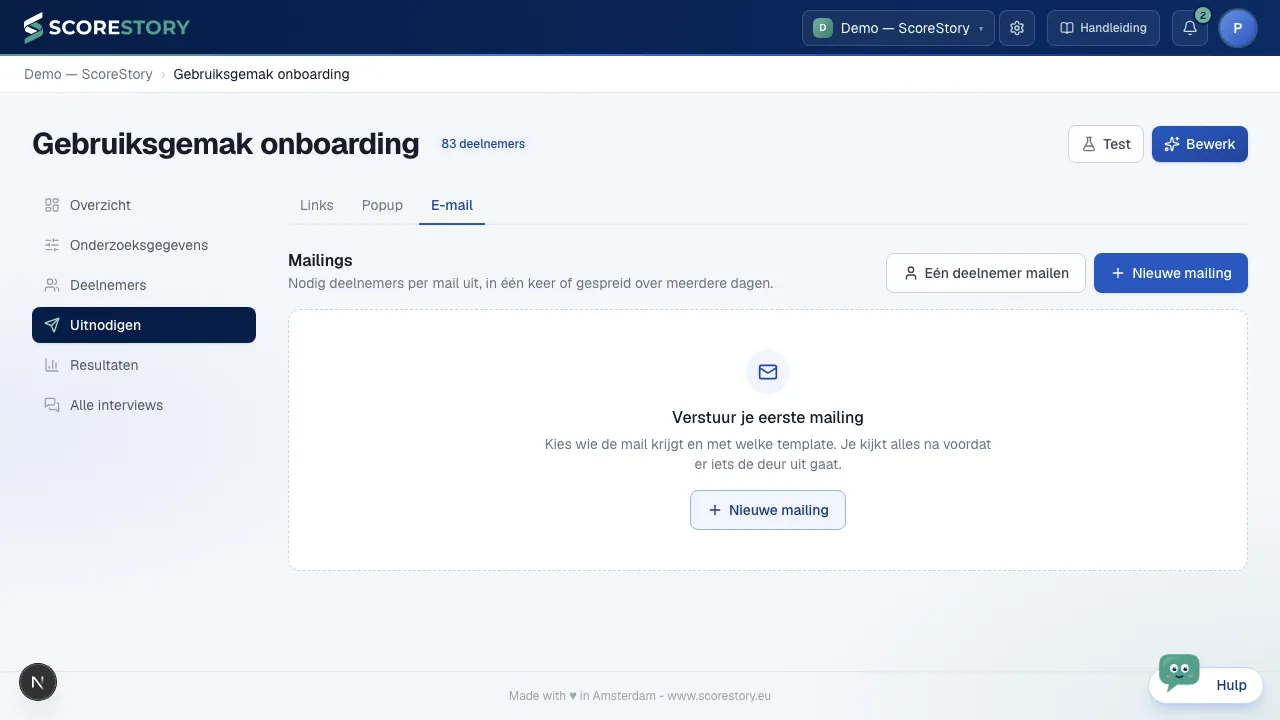The image size is (1280, 720).
Task: Click the Test button
Action: point(1106,144)
